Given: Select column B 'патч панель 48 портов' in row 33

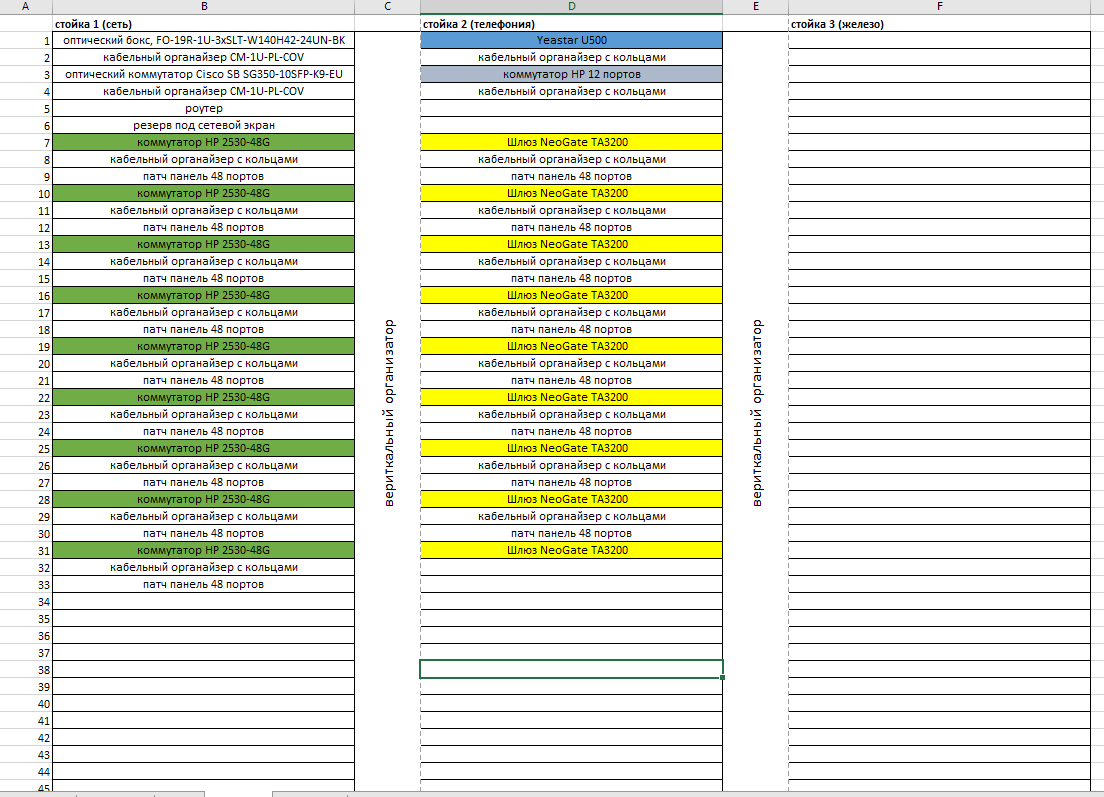Looking at the screenshot, I should pyautogui.click(x=203, y=584).
